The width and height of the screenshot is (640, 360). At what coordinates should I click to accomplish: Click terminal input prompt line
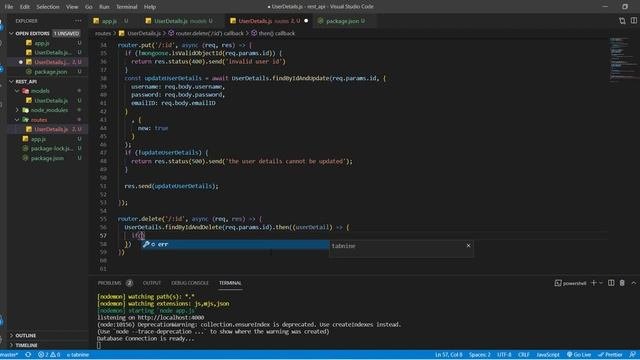[99, 345]
